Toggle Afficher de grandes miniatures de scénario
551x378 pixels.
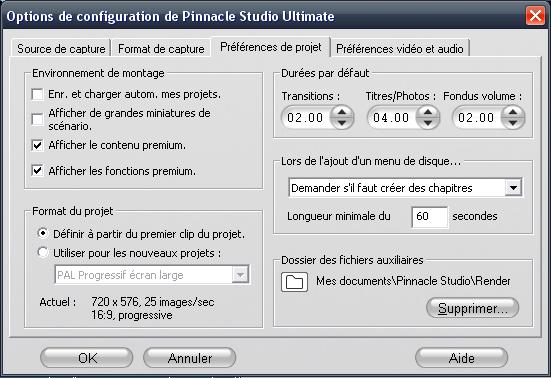point(37,119)
